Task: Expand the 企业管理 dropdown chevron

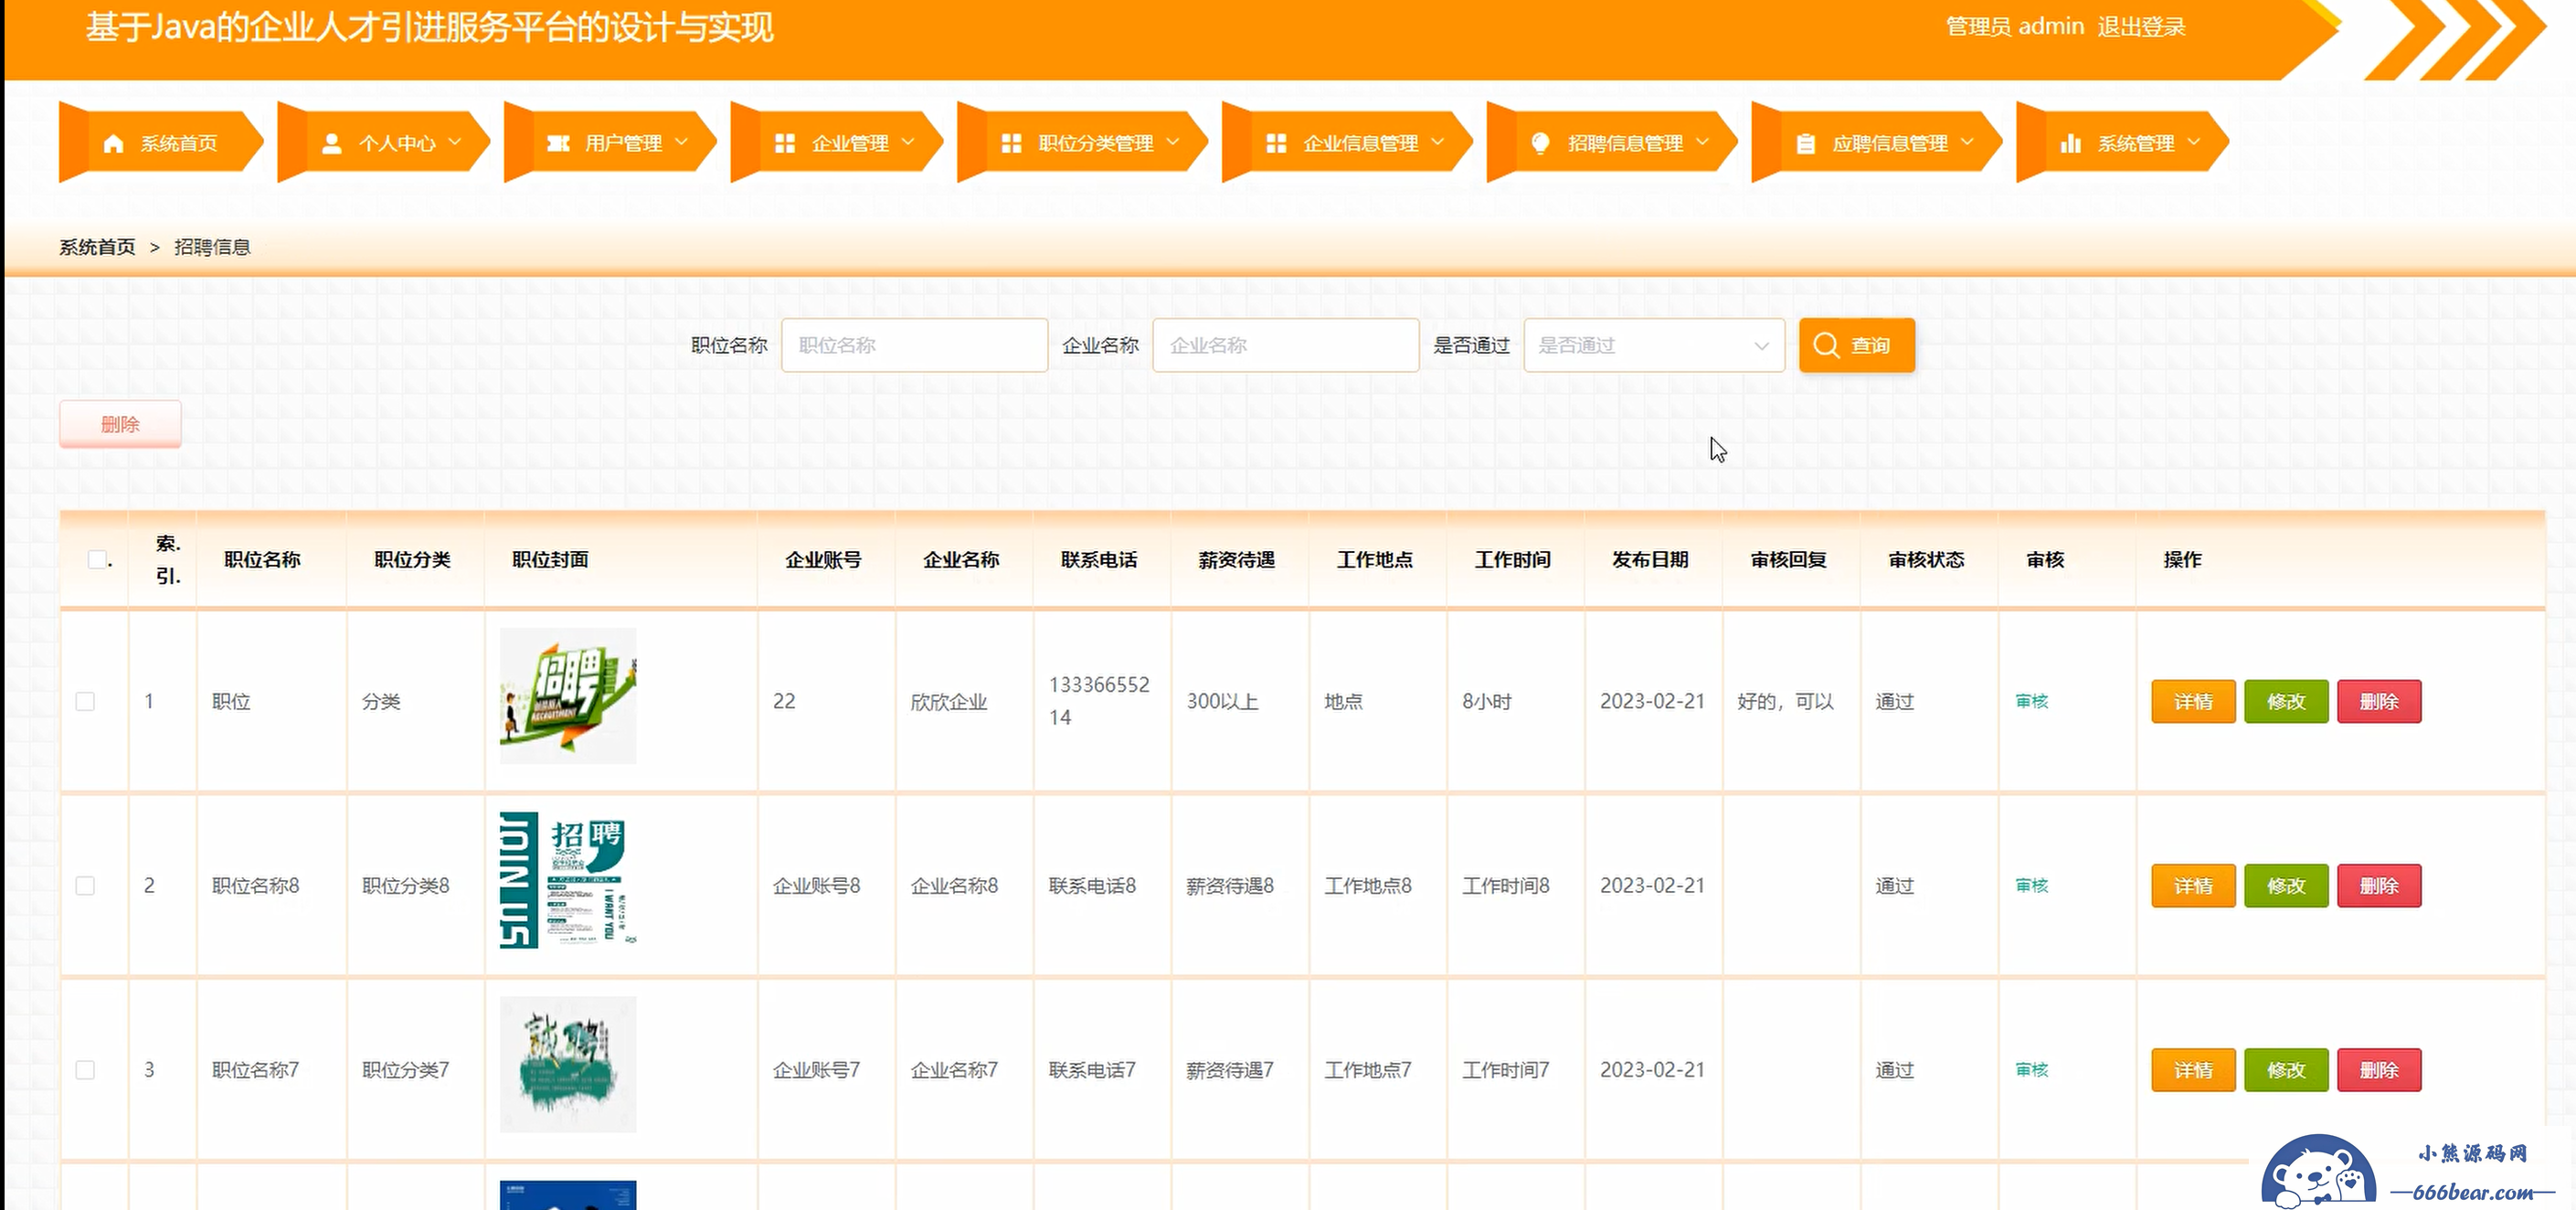Action: tap(908, 142)
